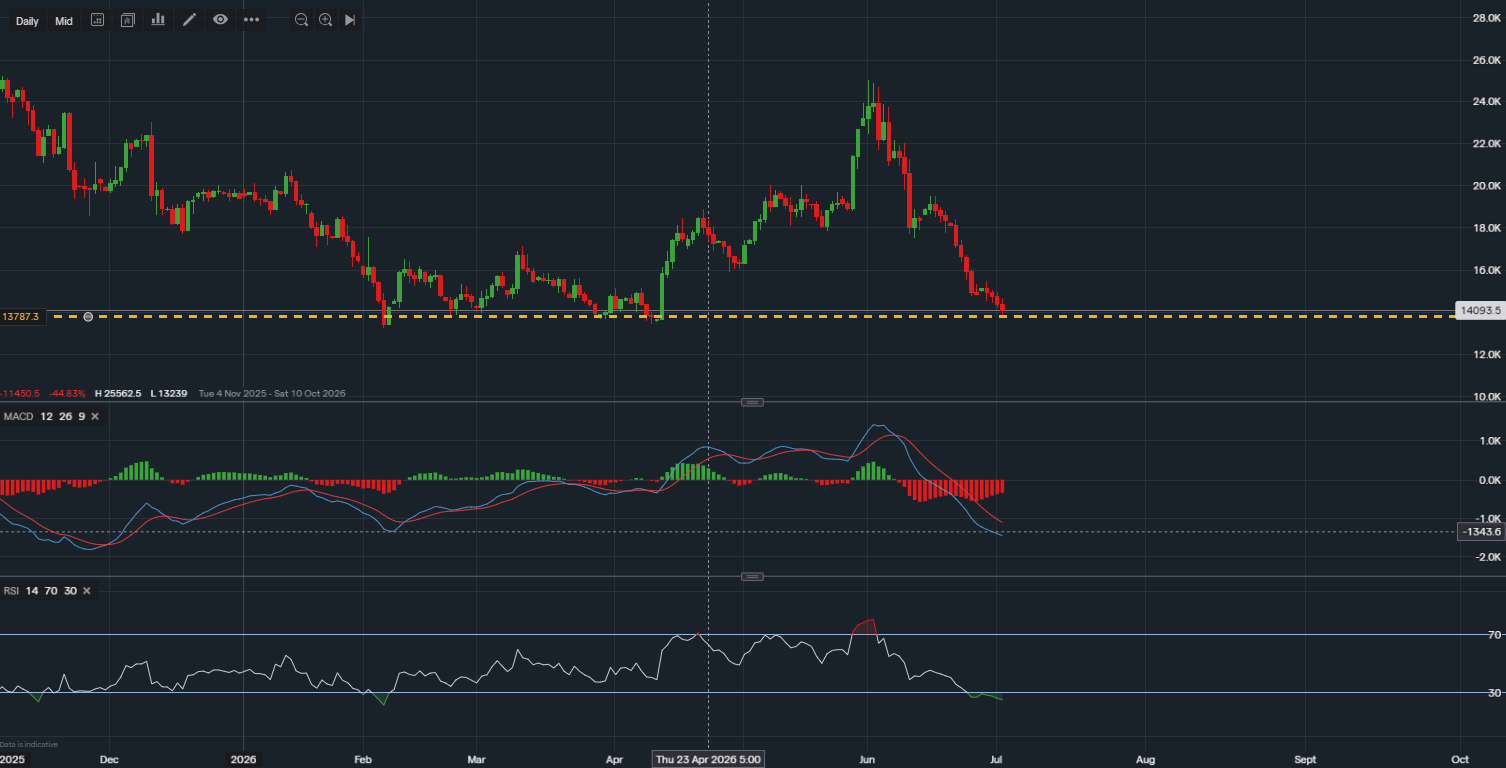Click the RSI axis level 70 label
The width and height of the screenshot is (1506, 768).
click(1495, 635)
